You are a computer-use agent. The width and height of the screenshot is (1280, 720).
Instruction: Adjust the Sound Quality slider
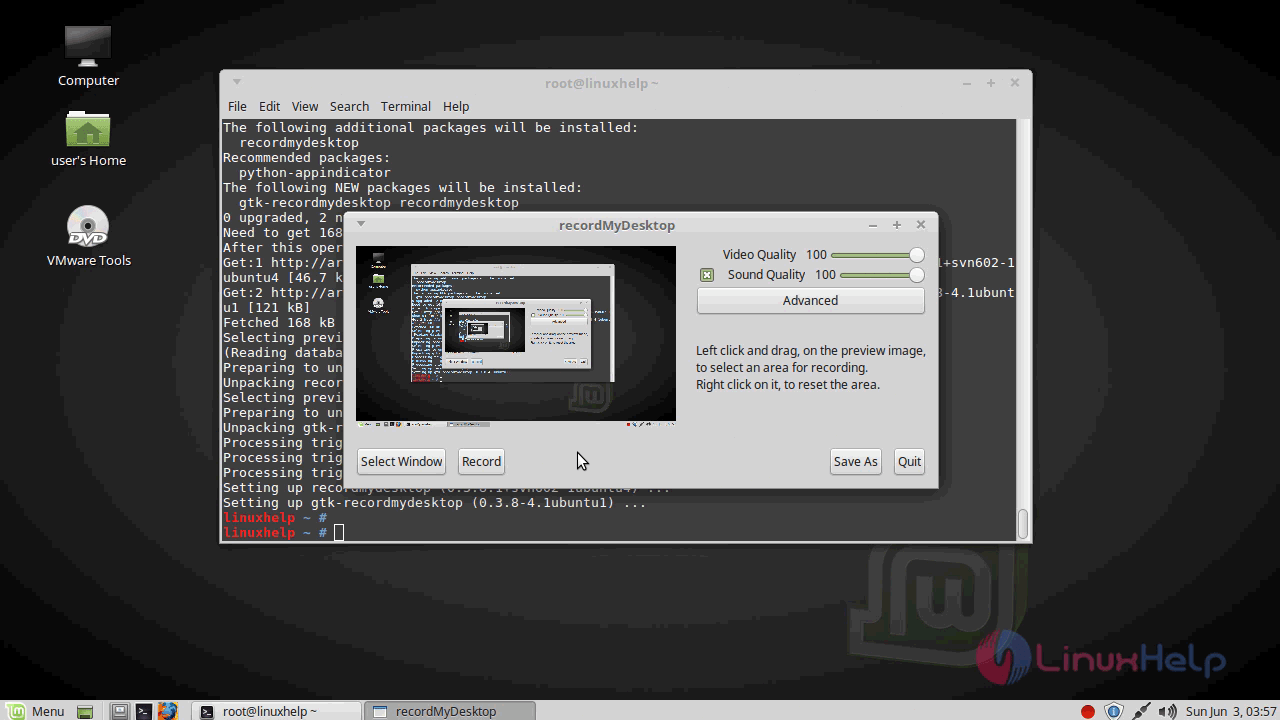pyautogui.click(x=882, y=275)
